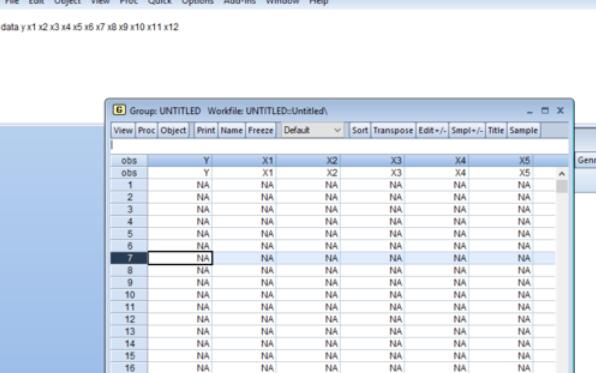The width and height of the screenshot is (596, 373).
Task: Click the Print button
Action: pos(206,130)
